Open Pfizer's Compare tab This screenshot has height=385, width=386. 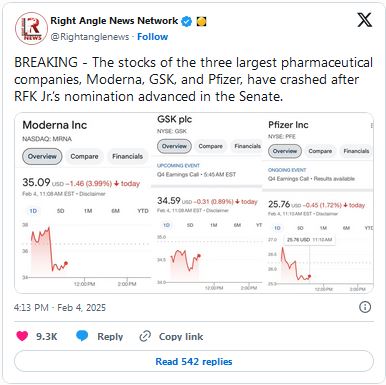point(320,151)
